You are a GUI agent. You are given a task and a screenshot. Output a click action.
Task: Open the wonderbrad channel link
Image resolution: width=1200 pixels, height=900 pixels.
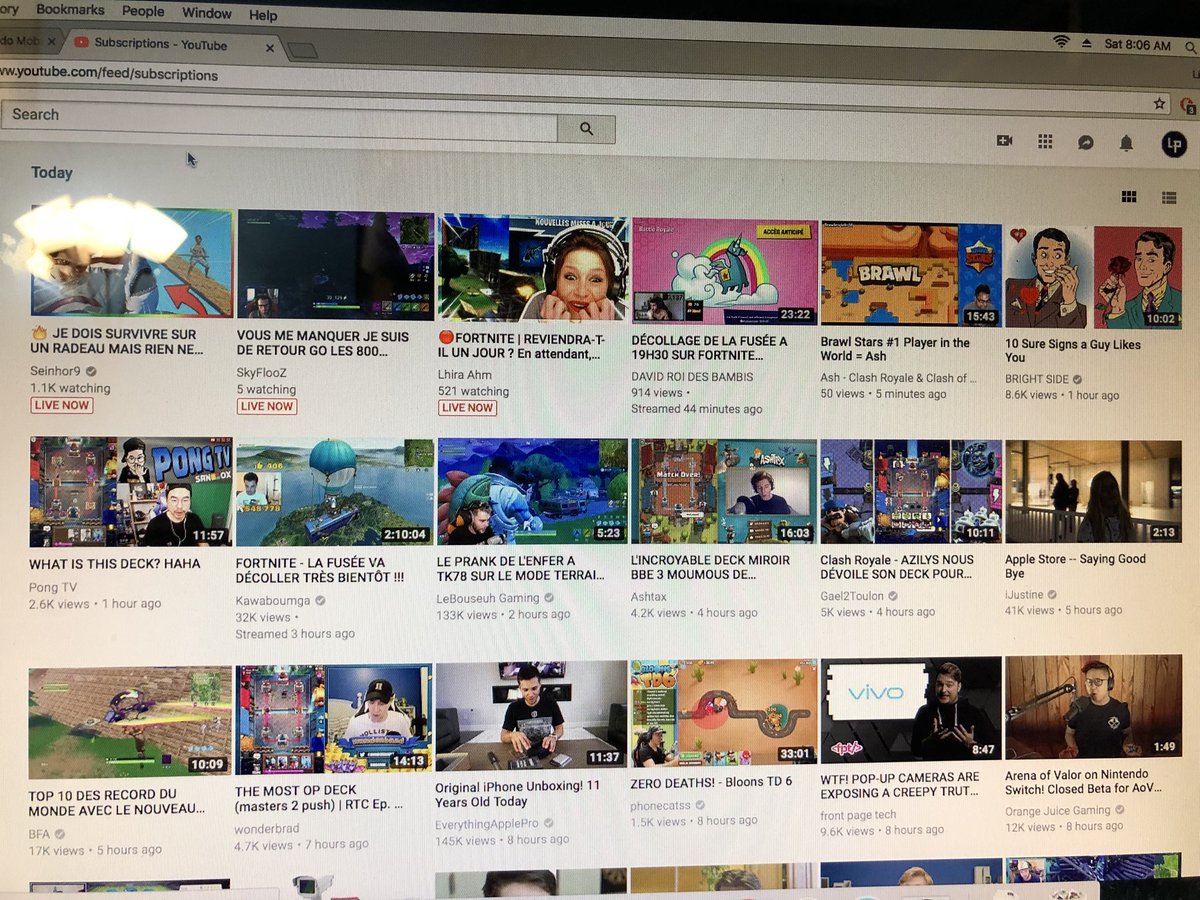(268, 829)
